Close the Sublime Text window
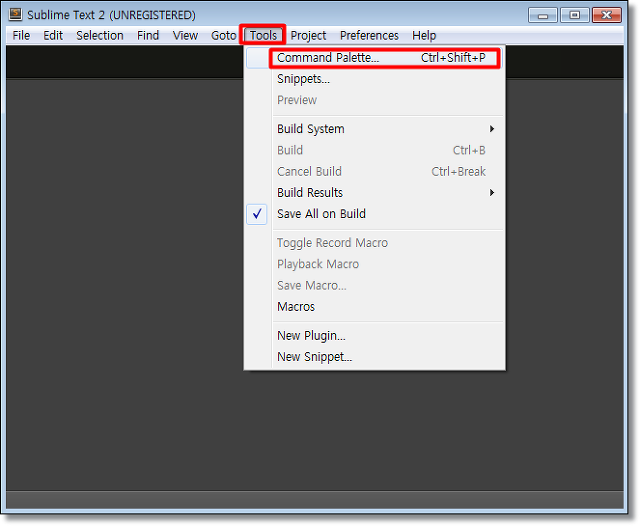The height and width of the screenshot is (526, 640). coord(607,16)
